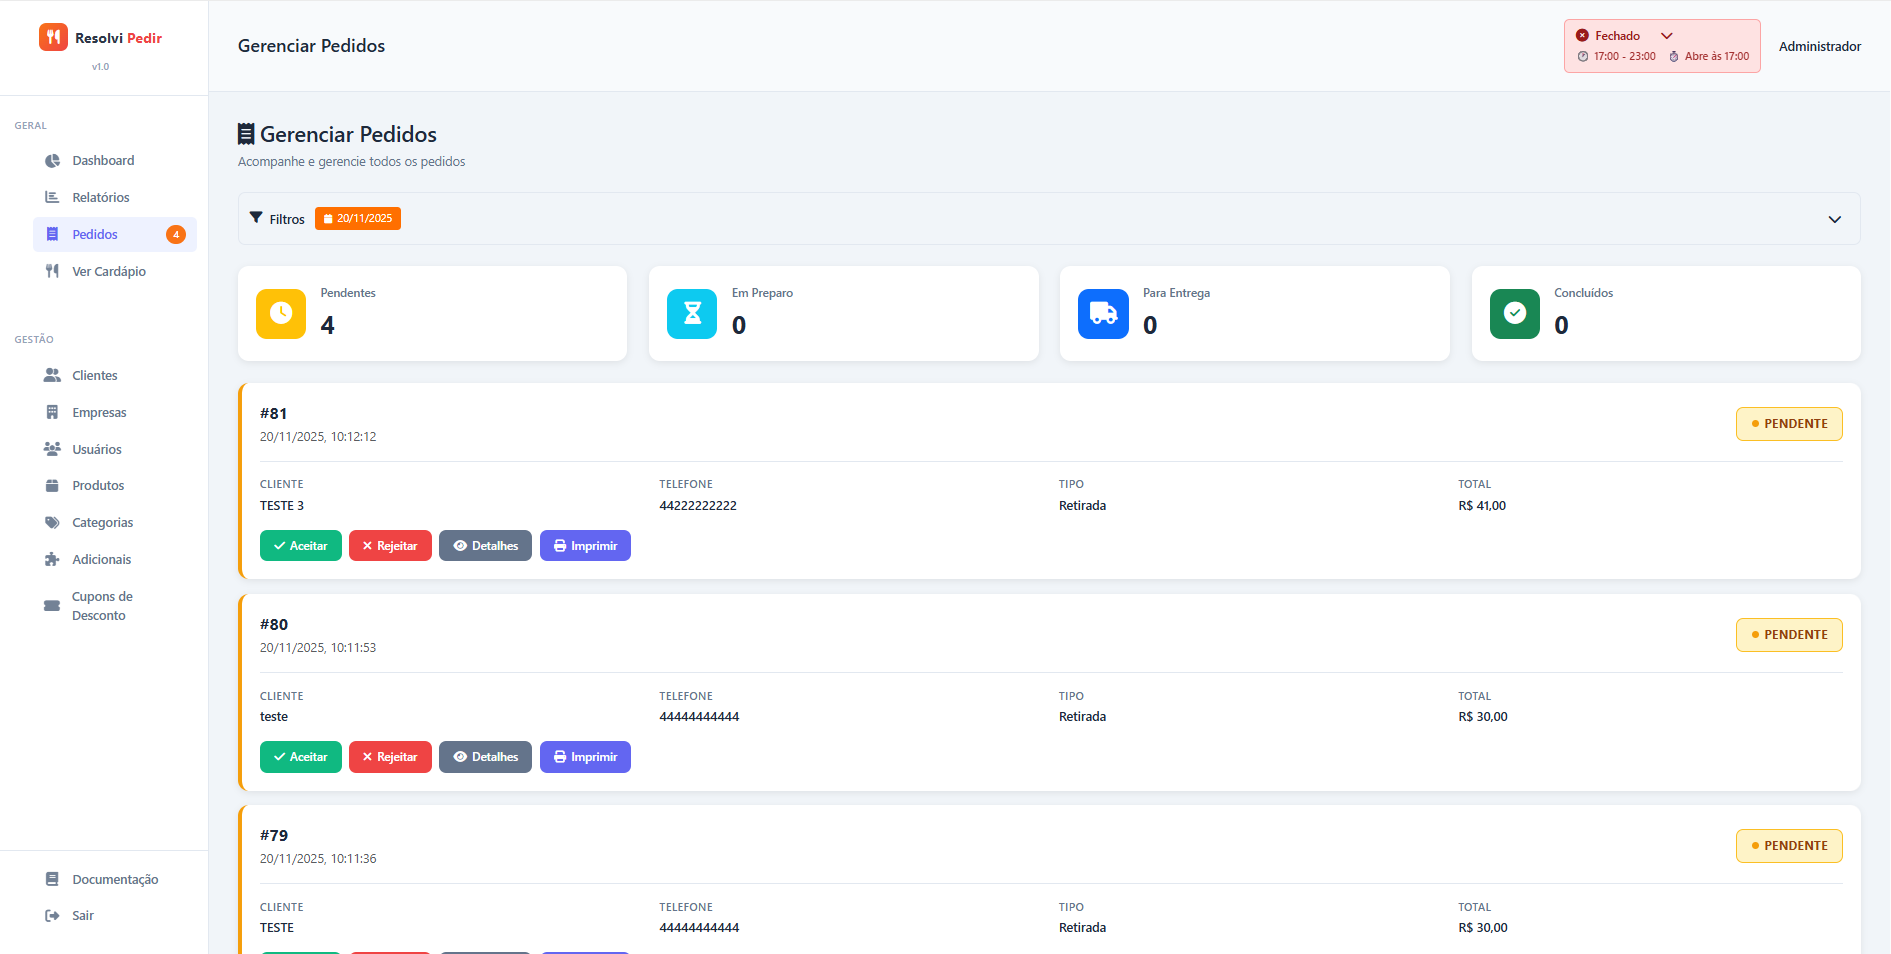1891x954 pixels.
Task: Click the Administrador account label
Action: click(1820, 46)
